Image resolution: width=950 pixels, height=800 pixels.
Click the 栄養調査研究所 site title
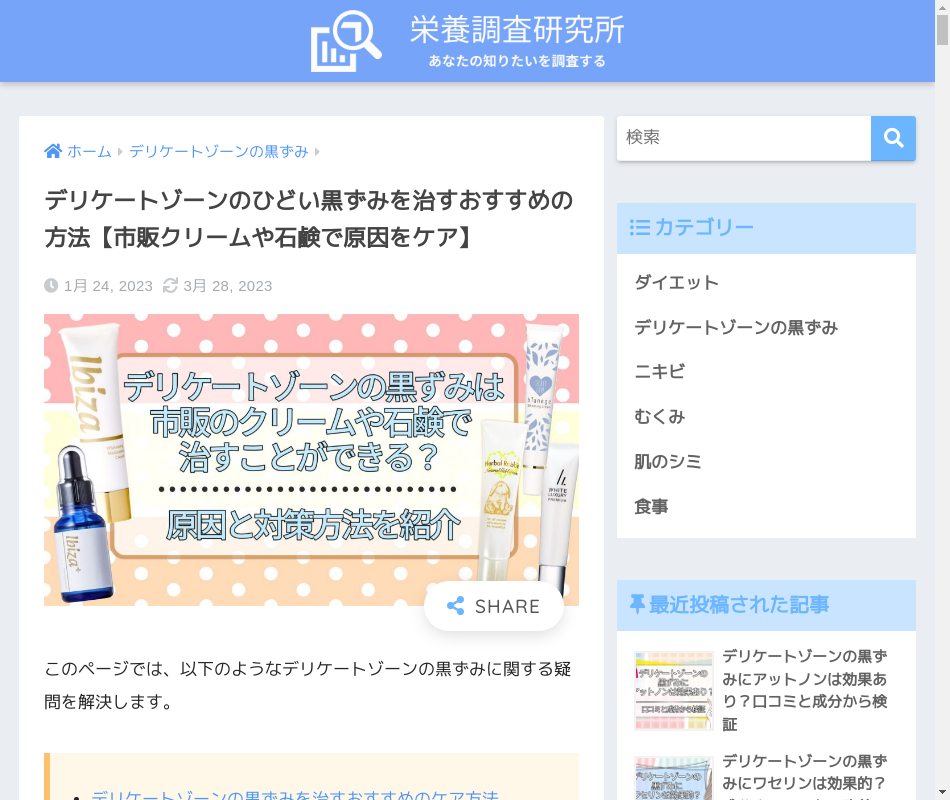click(x=517, y=30)
